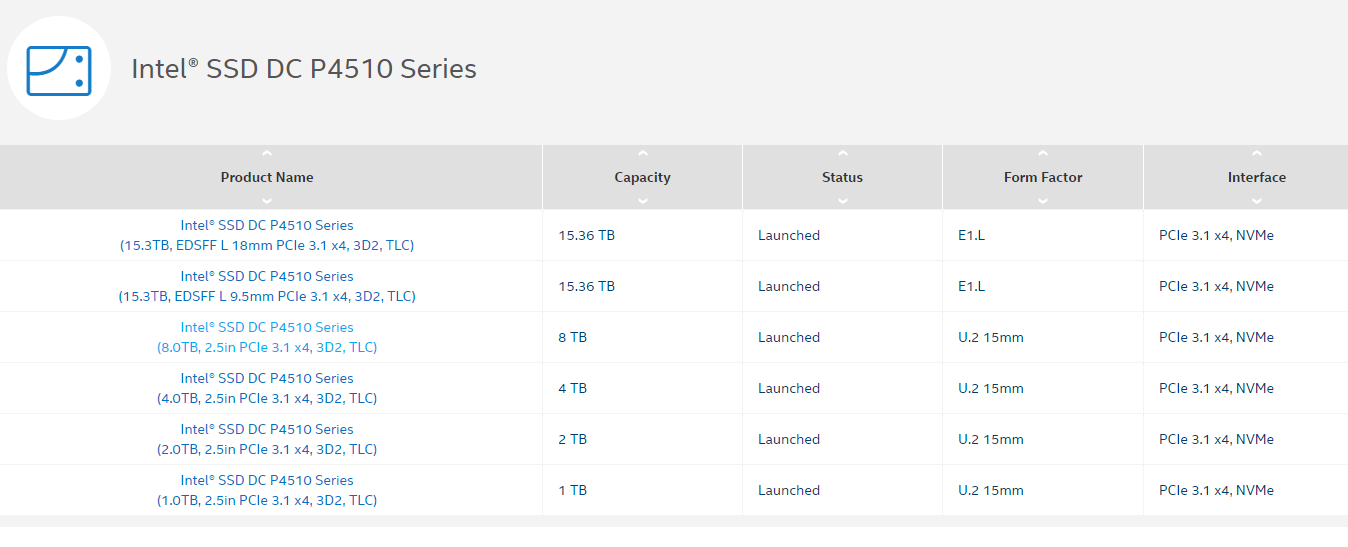Image resolution: width=1348 pixels, height=547 pixels.
Task: Sort Form Factor column descending arrow
Action: 1043,200
